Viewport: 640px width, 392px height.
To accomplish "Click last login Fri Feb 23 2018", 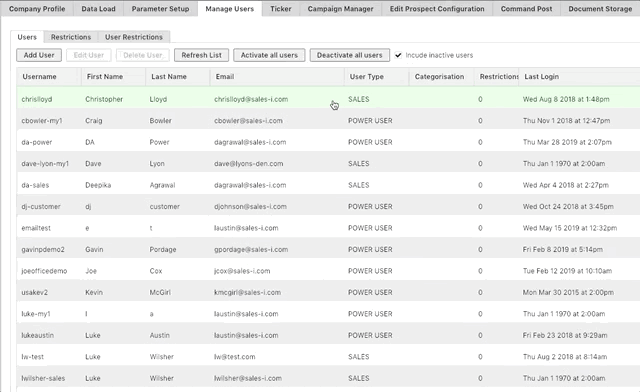I will 565,335.
